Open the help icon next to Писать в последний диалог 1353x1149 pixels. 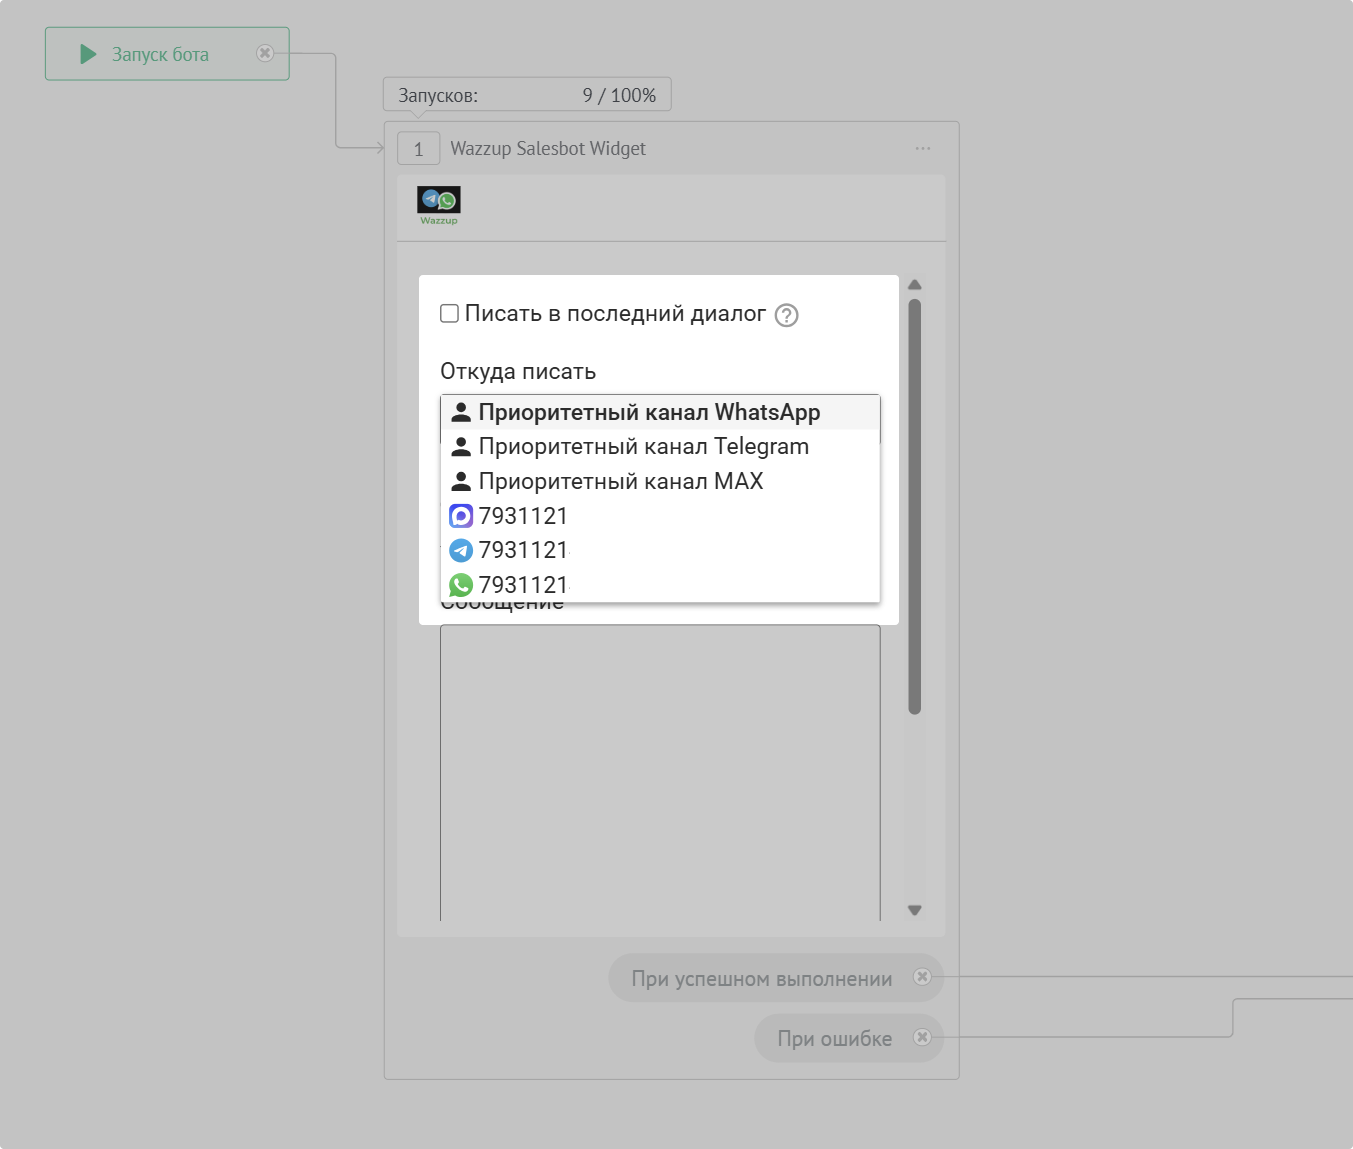pyautogui.click(x=787, y=315)
